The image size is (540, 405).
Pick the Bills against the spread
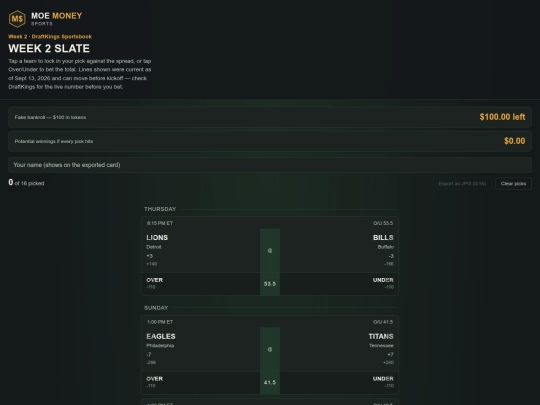(339, 251)
